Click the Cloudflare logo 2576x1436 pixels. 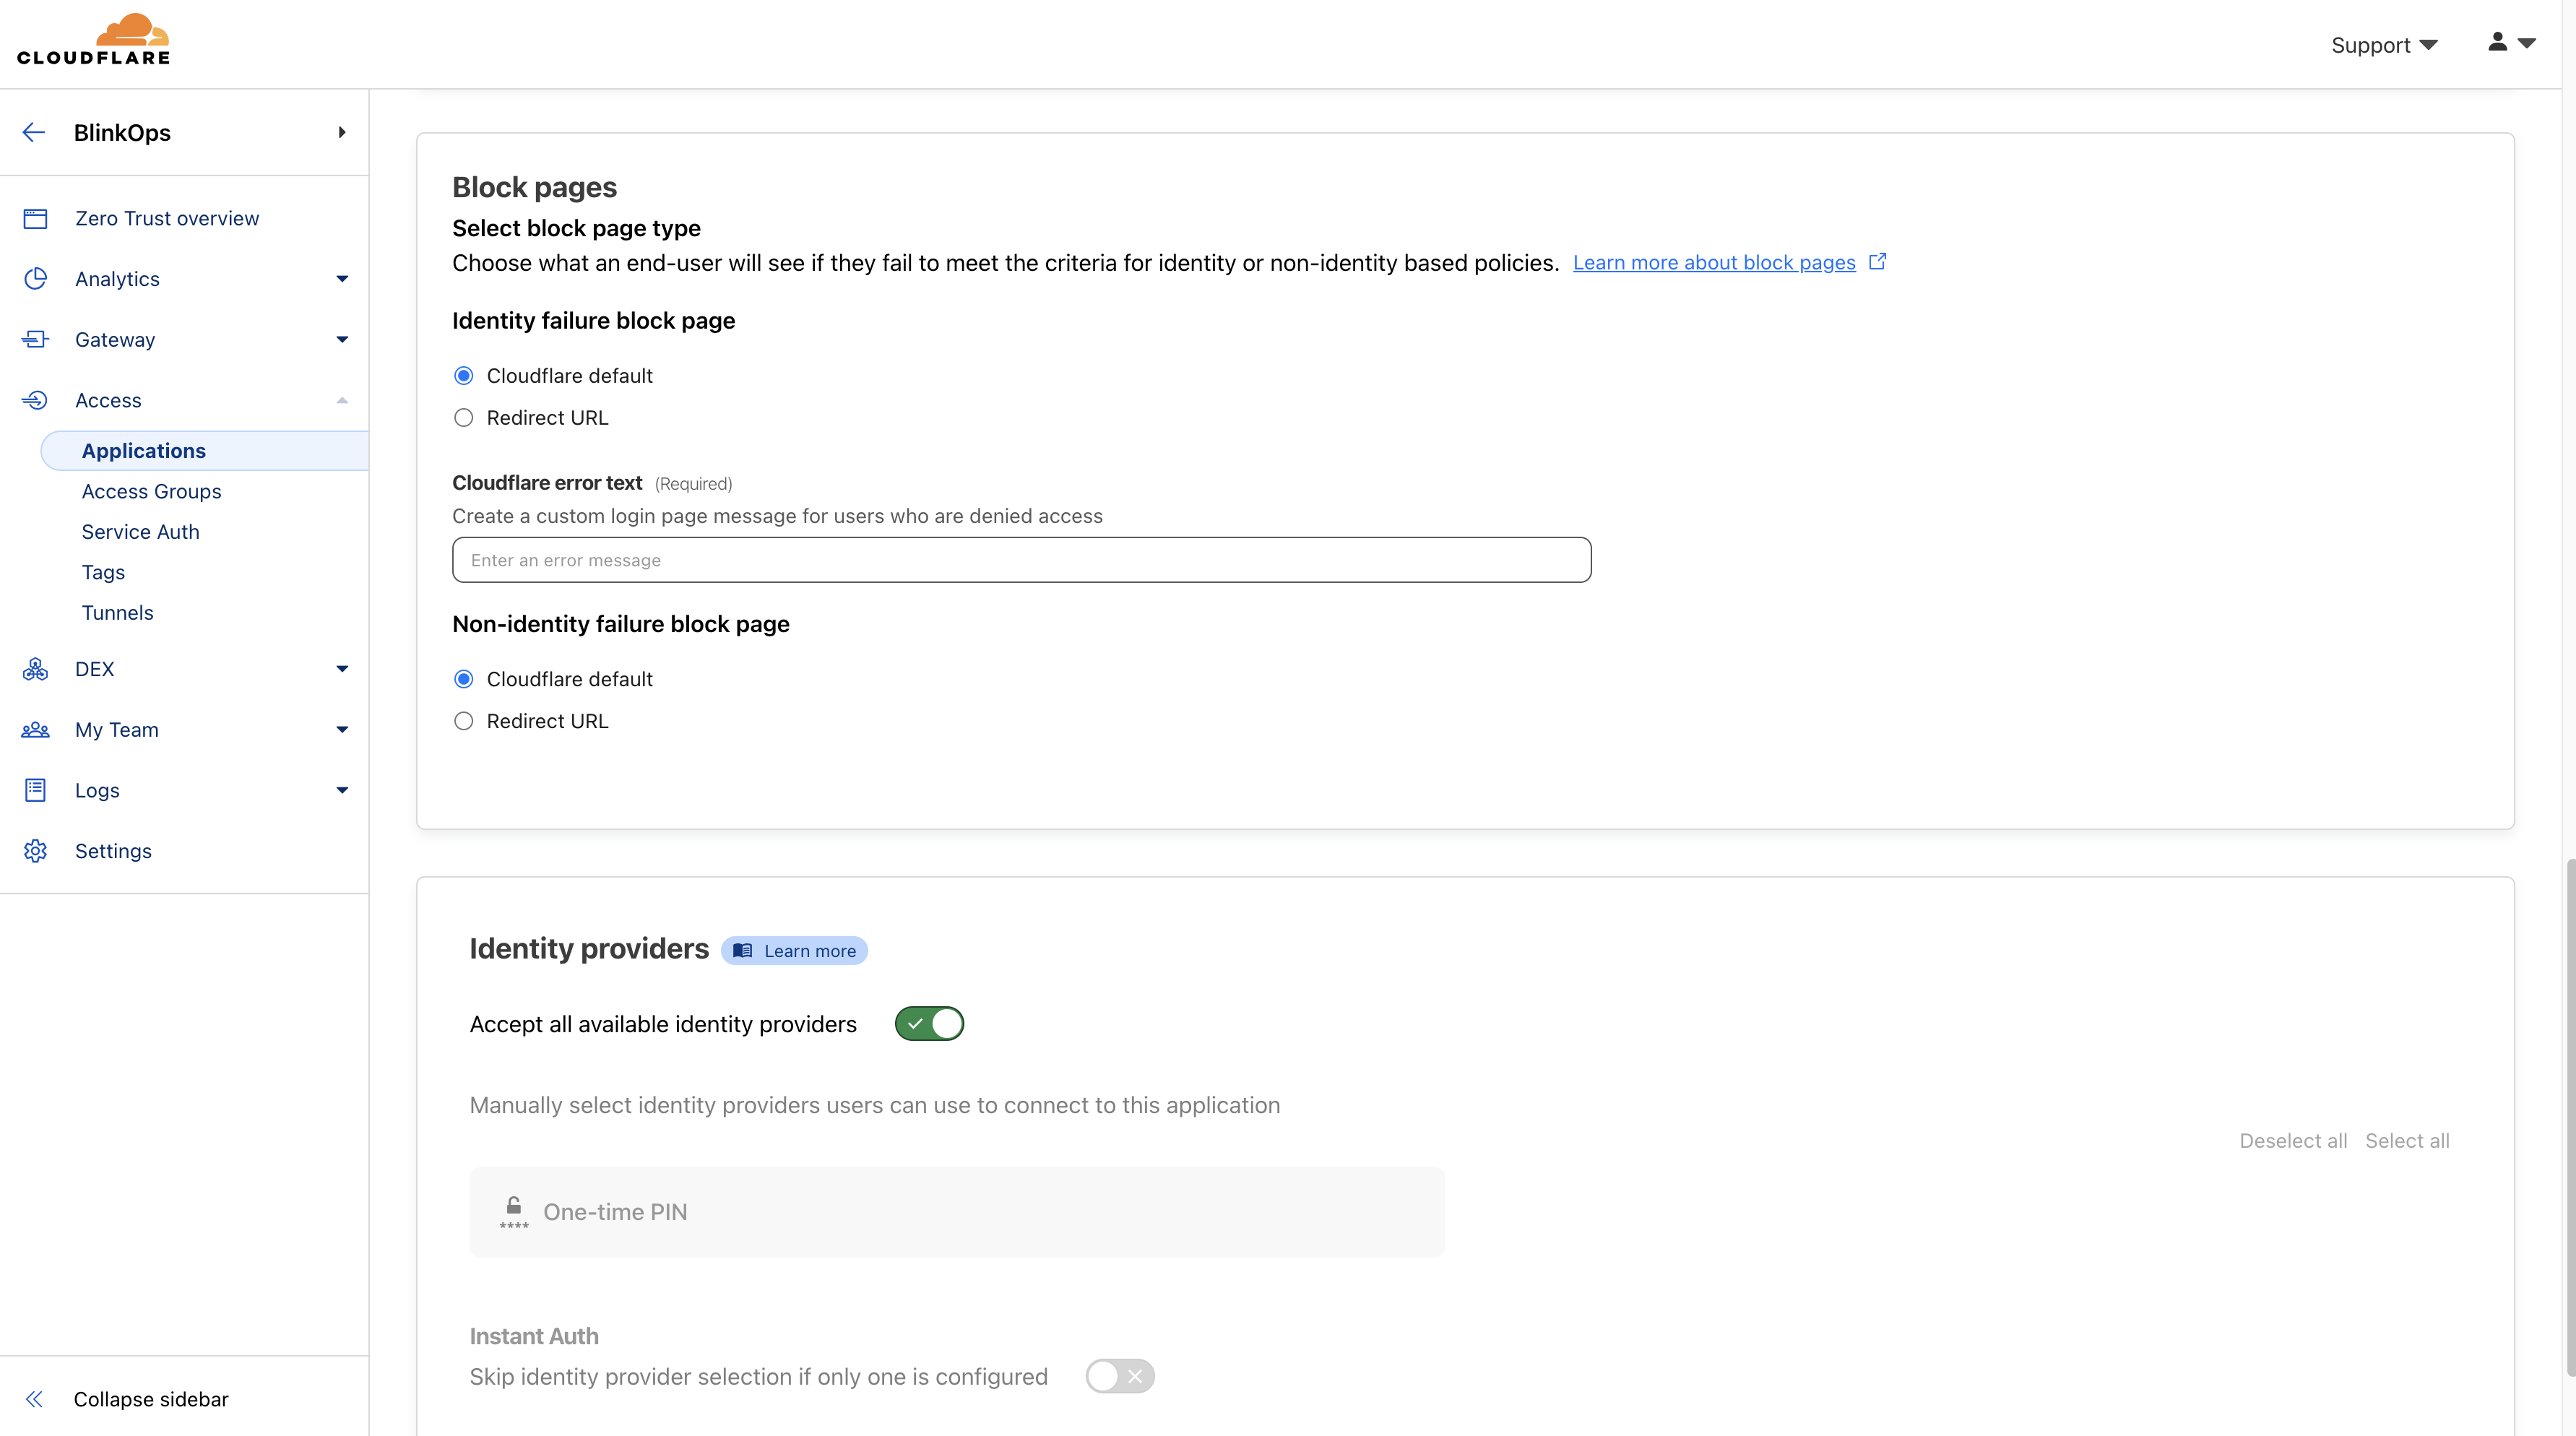(x=93, y=40)
